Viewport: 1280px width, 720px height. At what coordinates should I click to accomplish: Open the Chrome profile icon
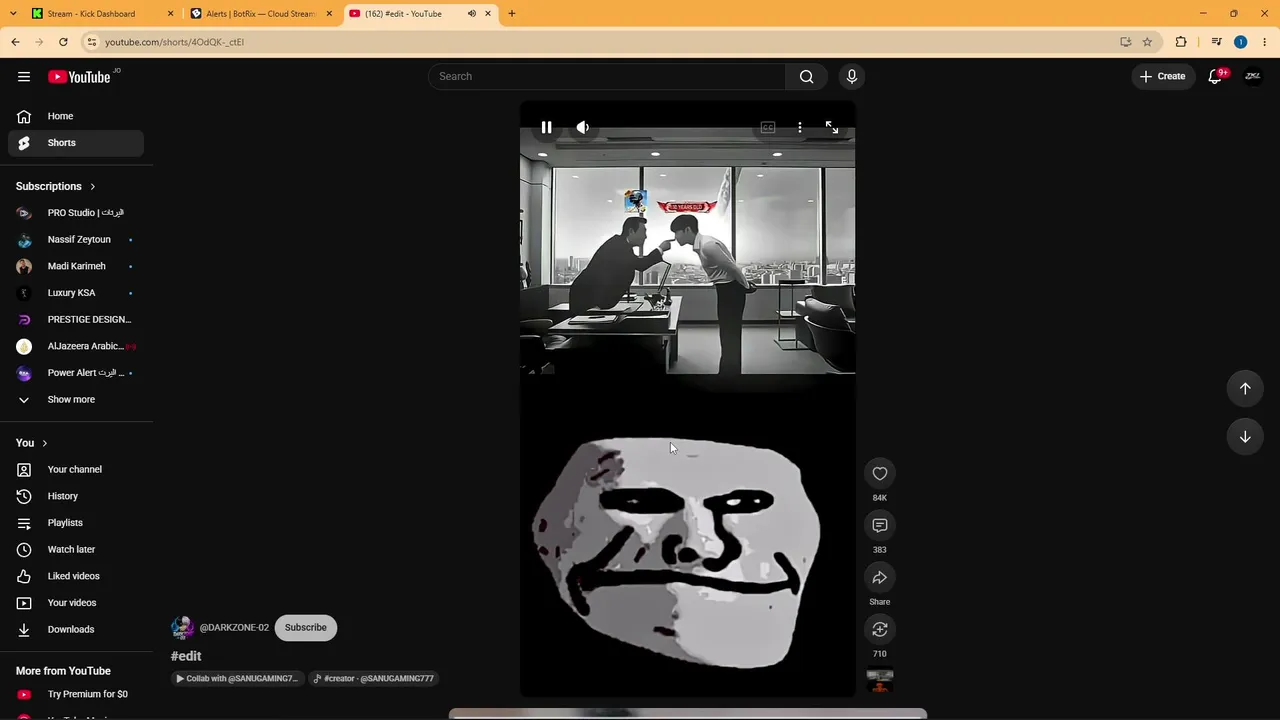pos(1240,42)
